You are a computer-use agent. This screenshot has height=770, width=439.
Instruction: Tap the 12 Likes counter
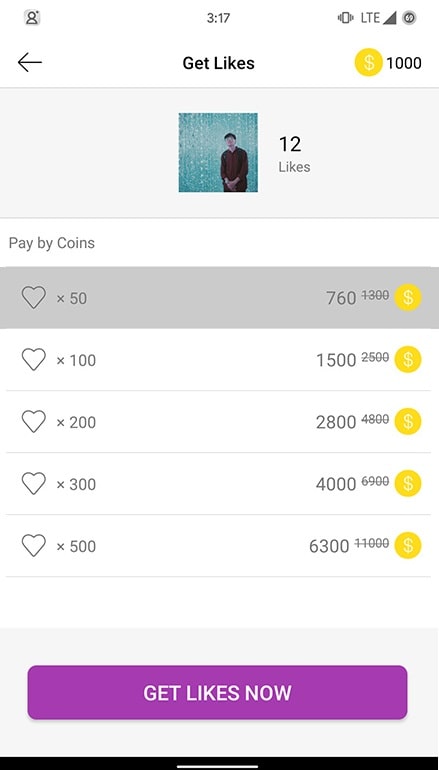click(x=294, y=154)
